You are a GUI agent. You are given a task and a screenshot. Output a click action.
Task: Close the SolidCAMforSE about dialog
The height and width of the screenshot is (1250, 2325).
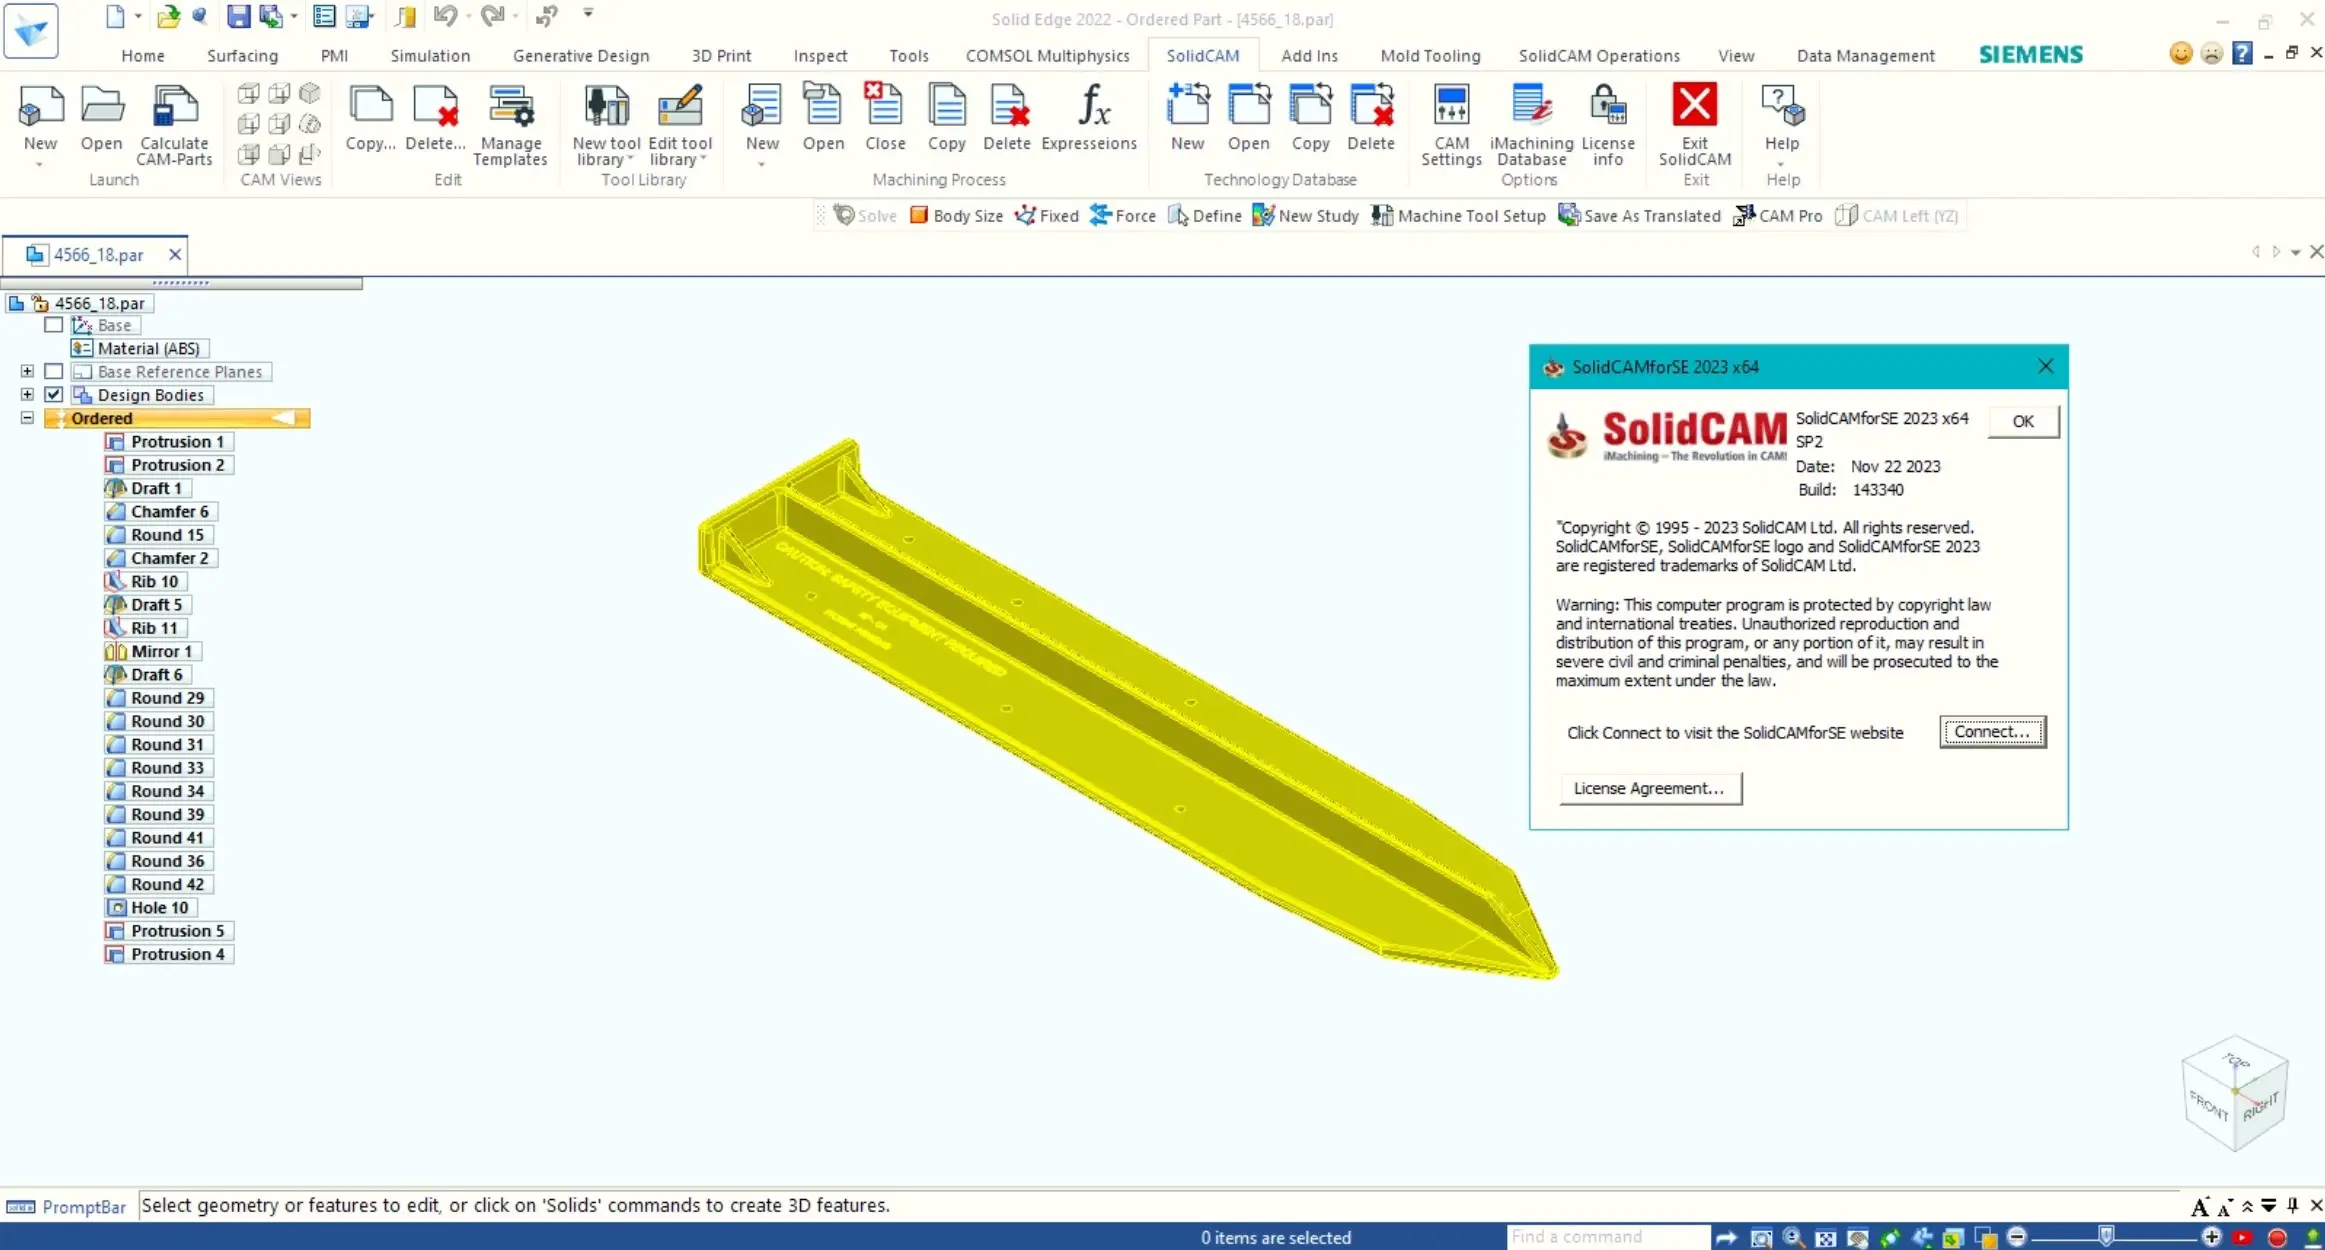click(x=2045, y=366)
